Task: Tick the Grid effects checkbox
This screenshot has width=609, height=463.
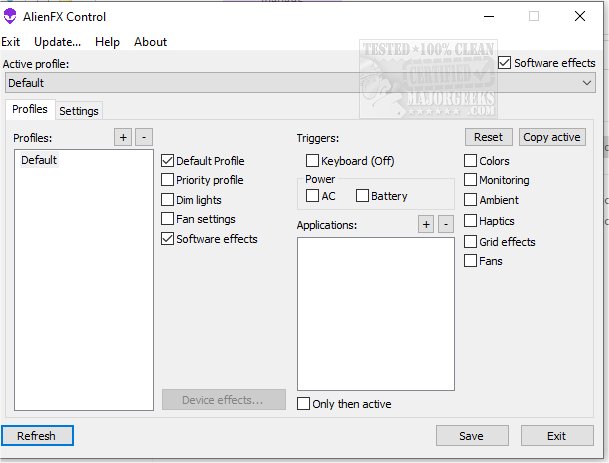Action: 471,241
